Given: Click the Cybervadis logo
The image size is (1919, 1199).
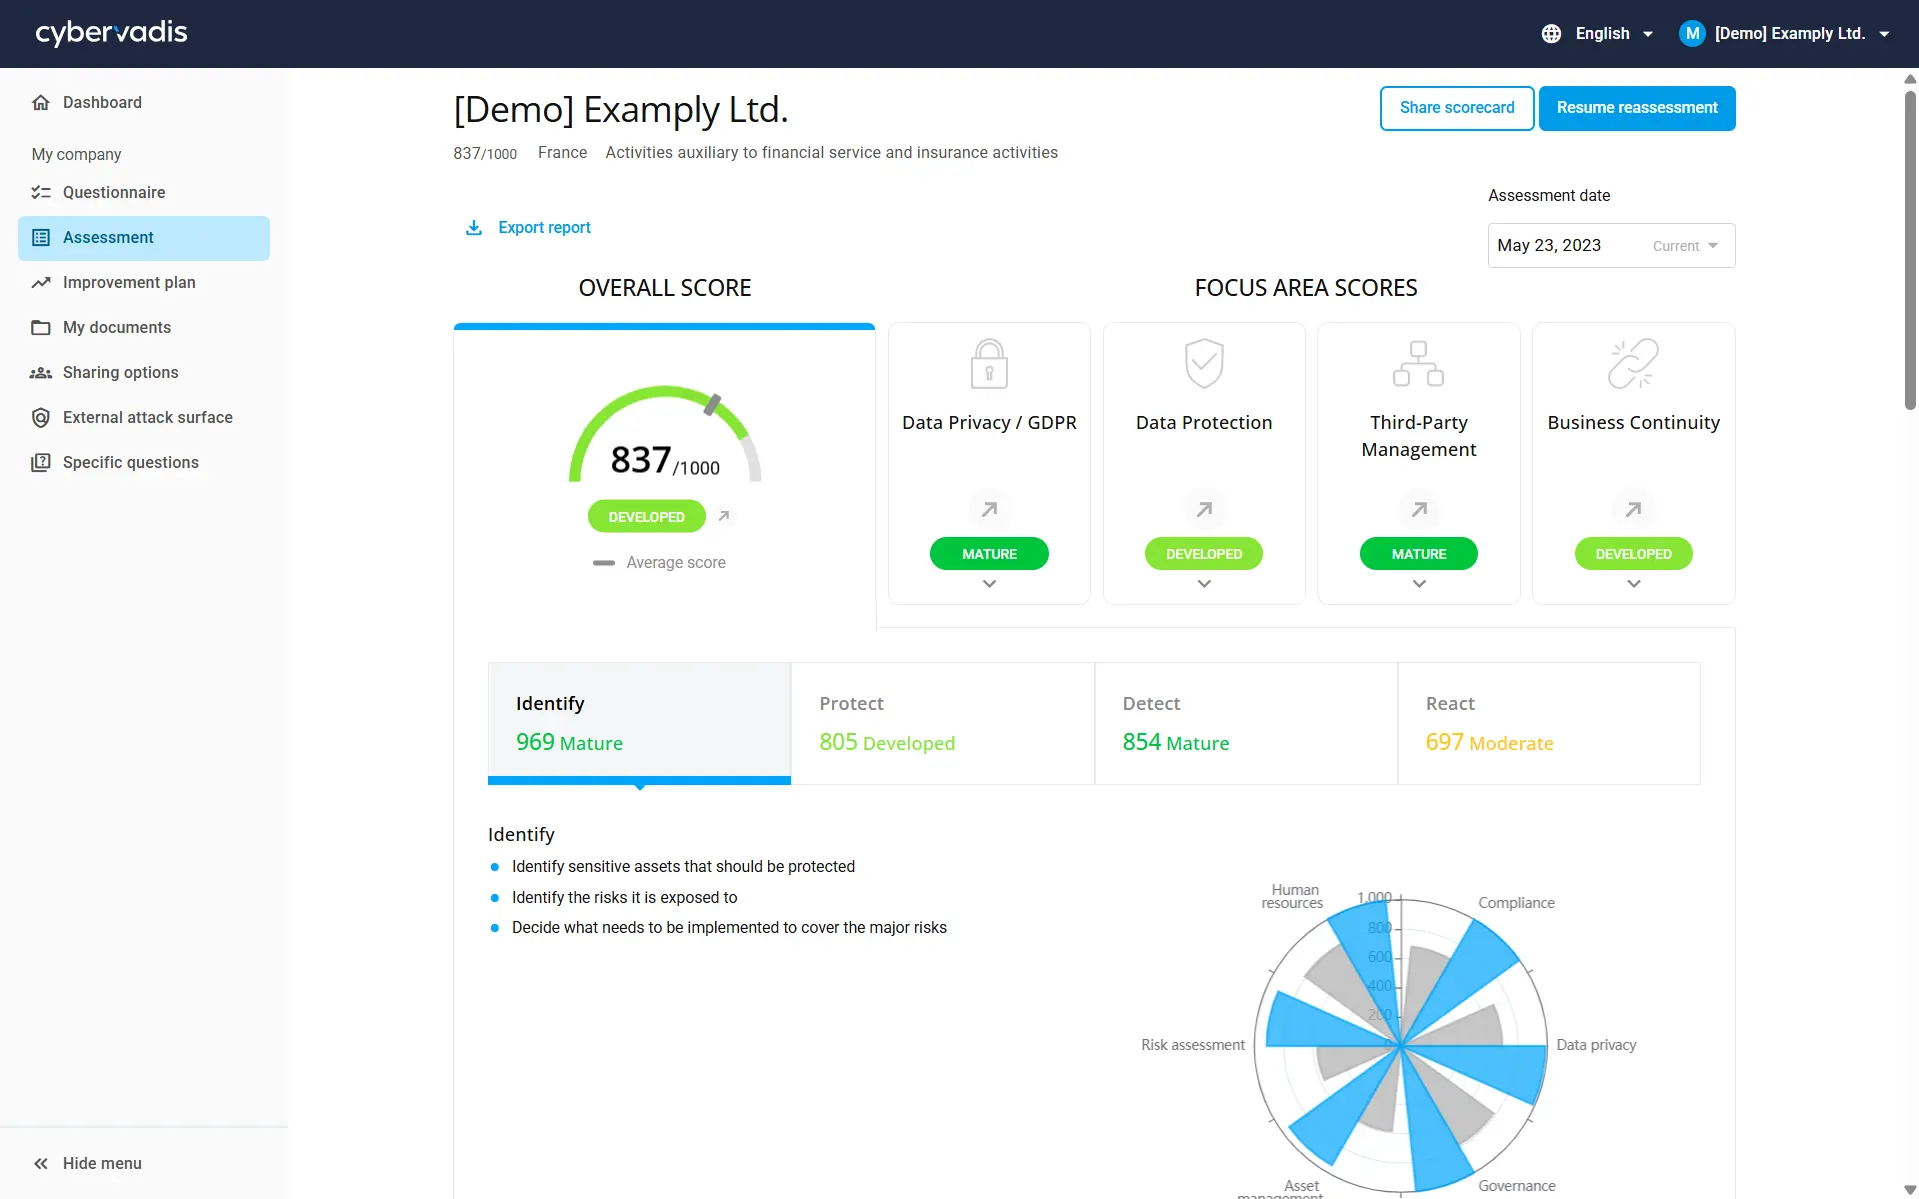Looking at the screenshot, I should pyautogui.click(x=111, y=33).
